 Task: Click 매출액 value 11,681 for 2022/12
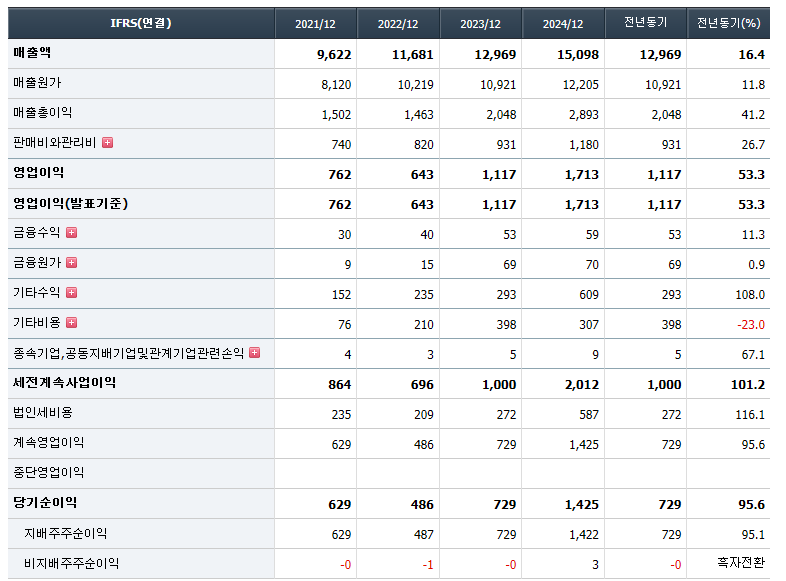click(x=413, y=55)
